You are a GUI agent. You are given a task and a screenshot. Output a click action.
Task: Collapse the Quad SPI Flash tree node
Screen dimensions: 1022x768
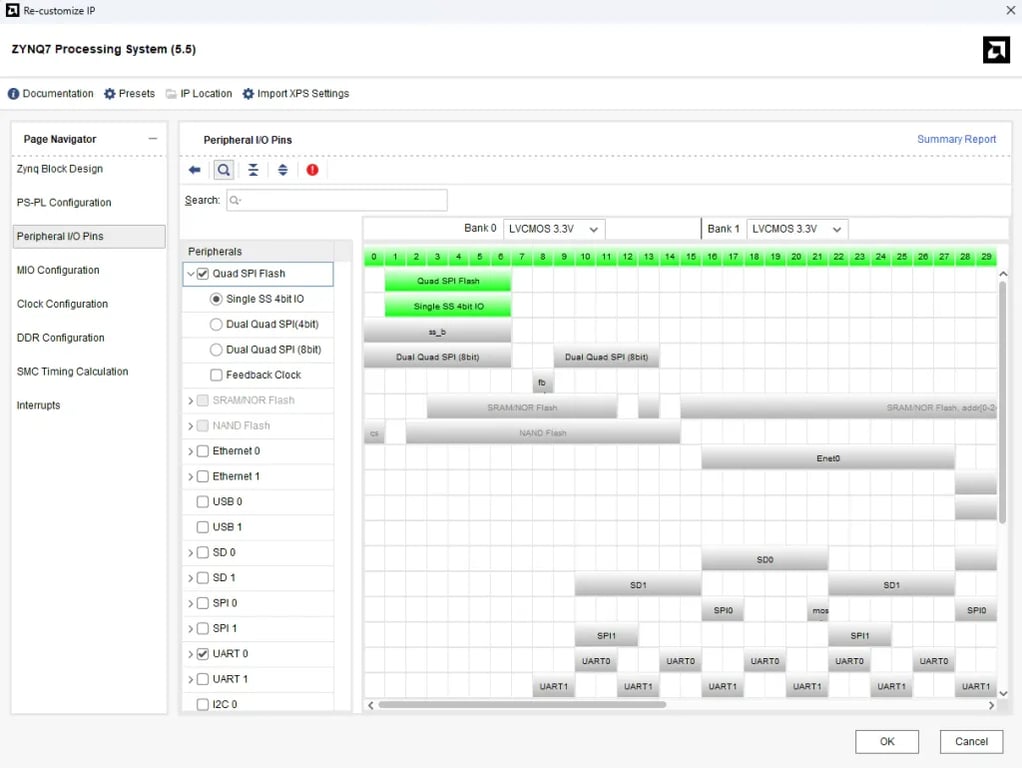(x=190, y=274)
